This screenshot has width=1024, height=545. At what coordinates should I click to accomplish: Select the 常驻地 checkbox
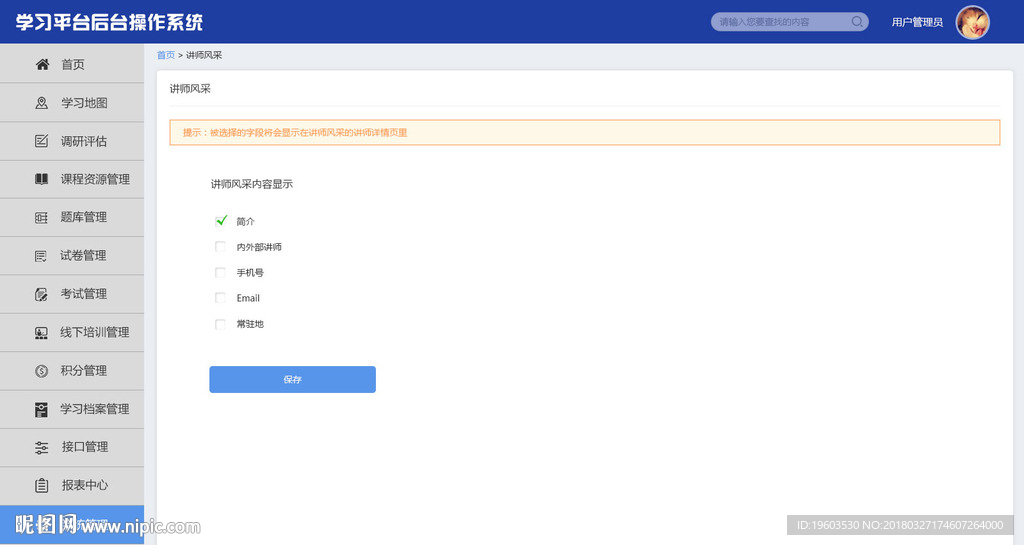[x=220, y=324]
